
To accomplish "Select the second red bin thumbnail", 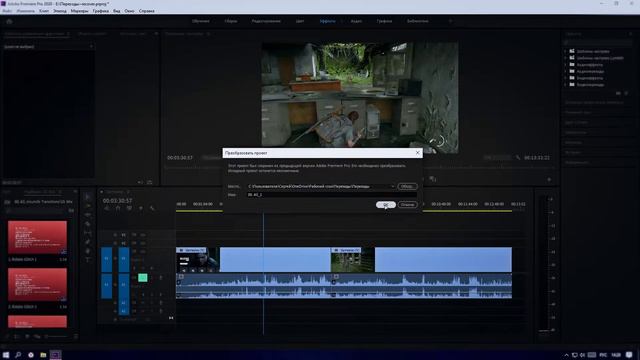I will click(x=37, y=284).
